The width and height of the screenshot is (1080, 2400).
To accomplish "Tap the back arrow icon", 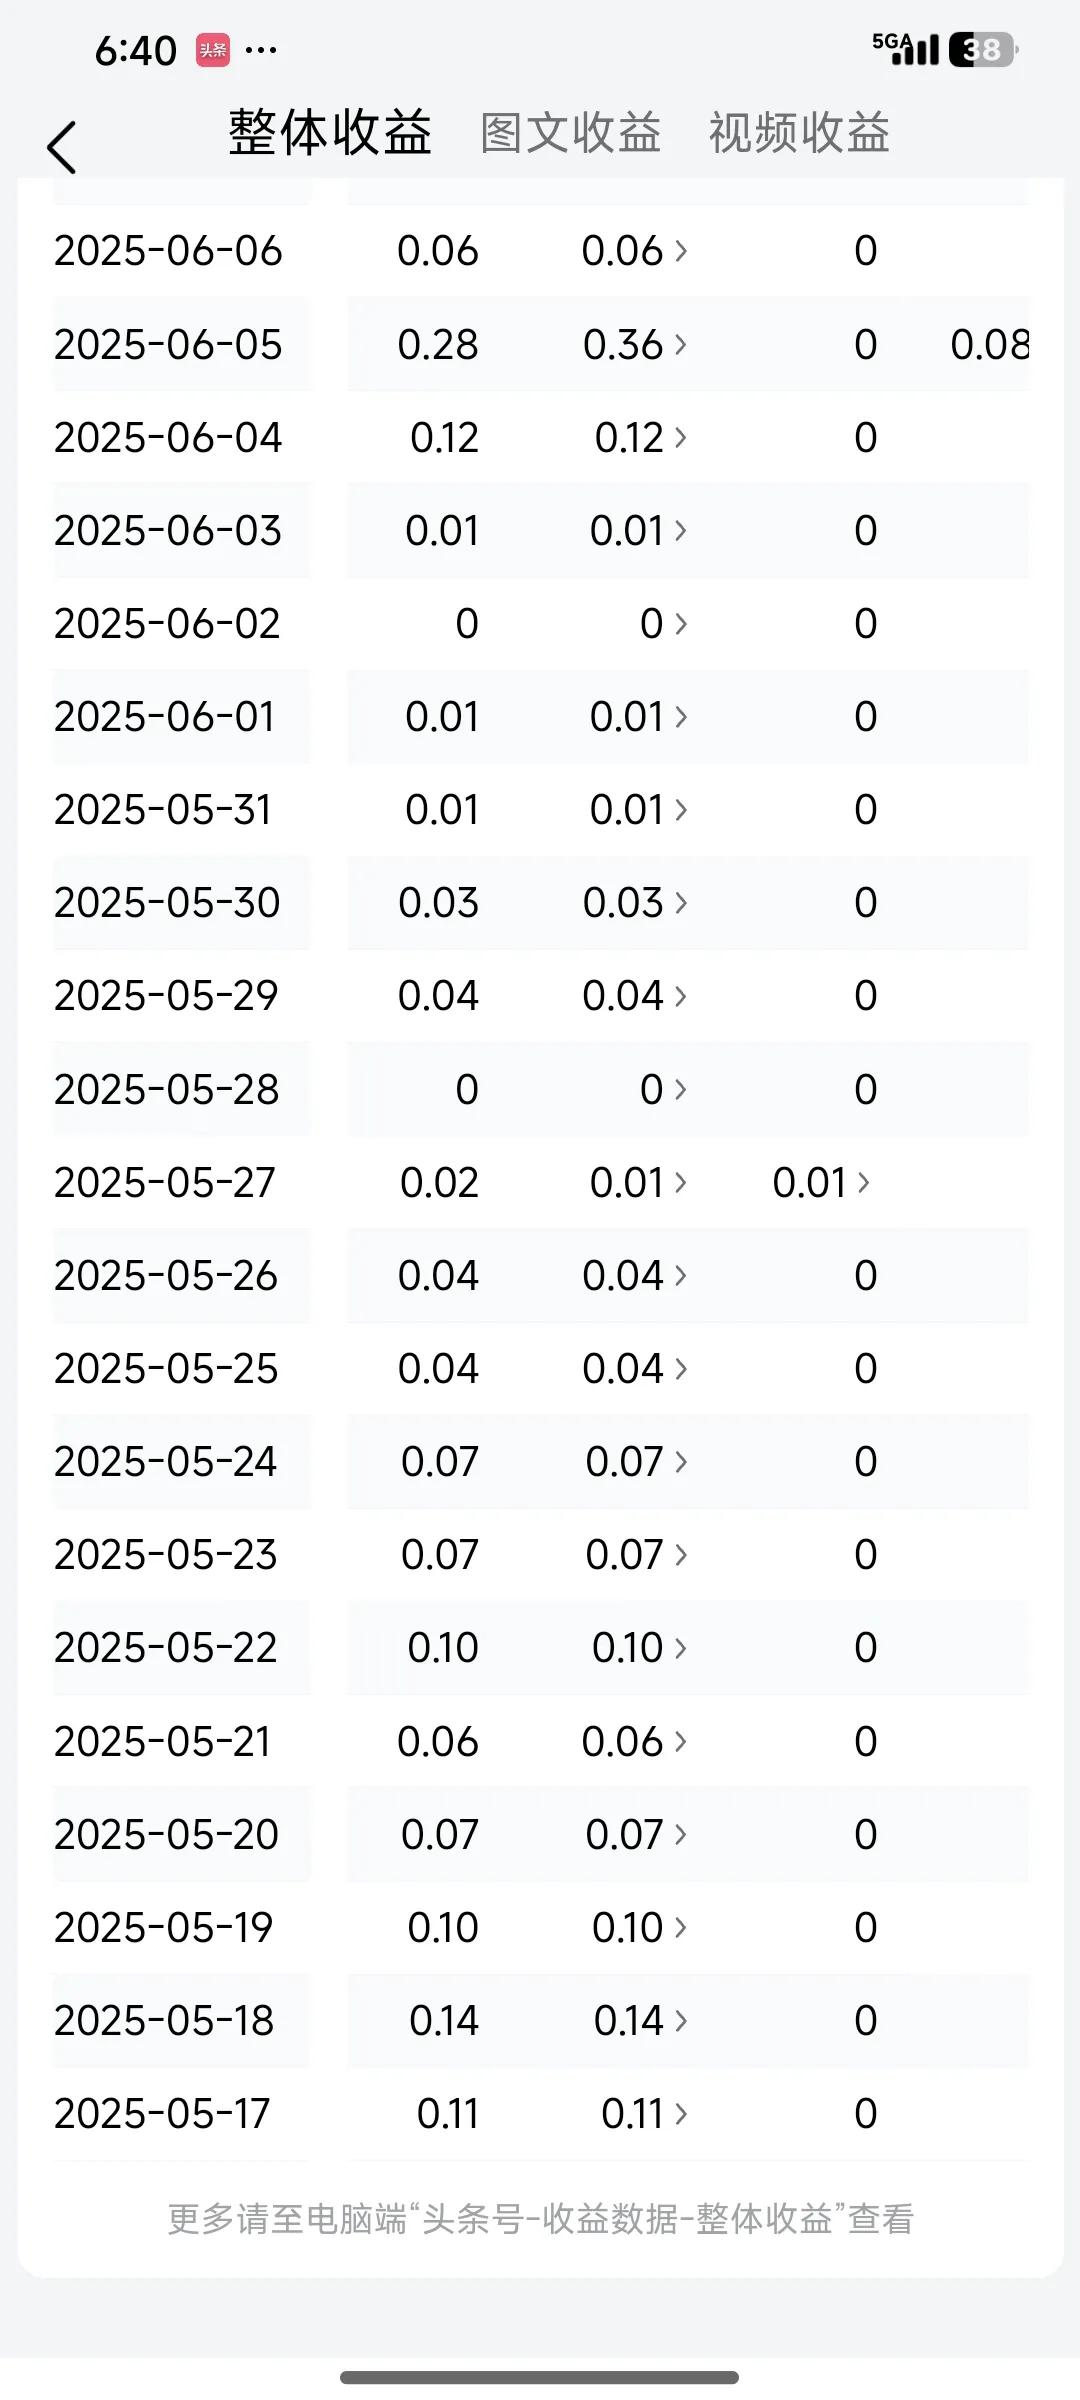I will (62, 147).
